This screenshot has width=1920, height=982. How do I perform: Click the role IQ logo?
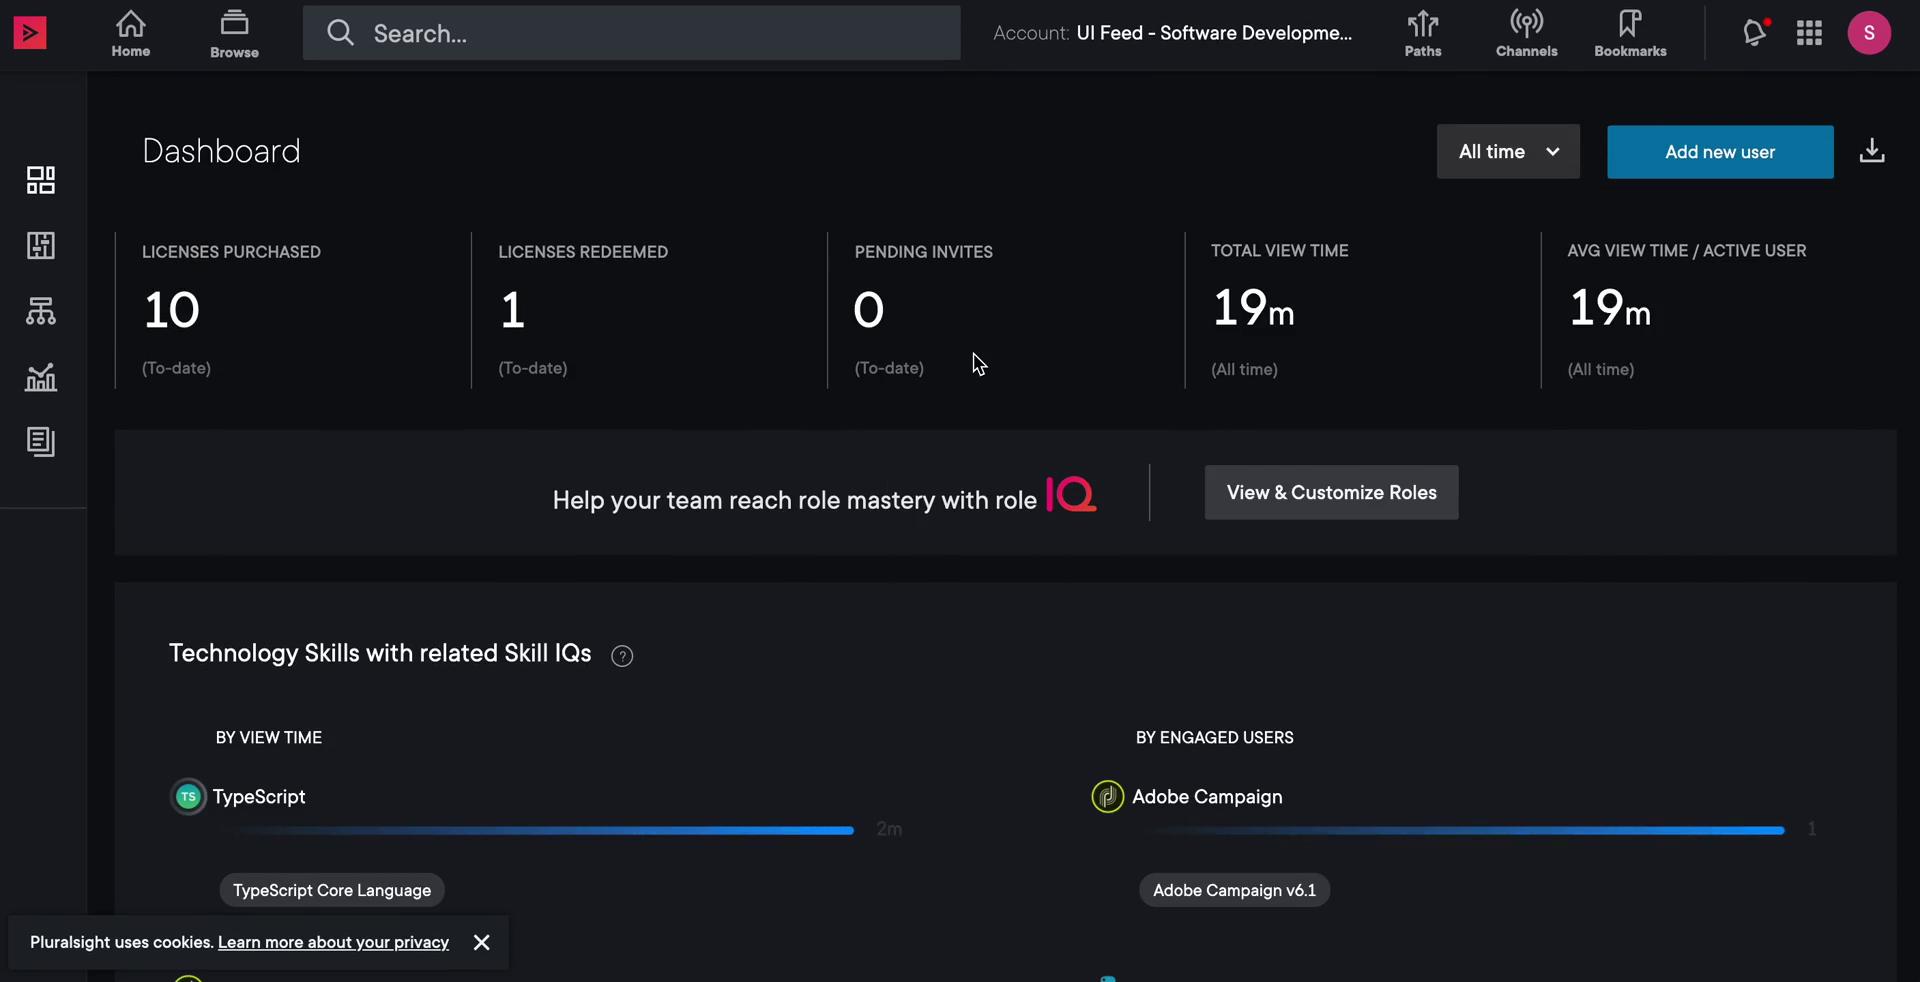(x=1071, y=494)
